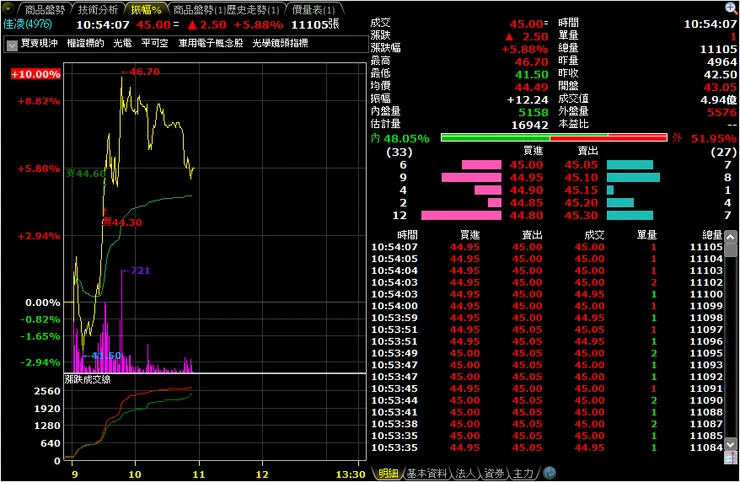Open the 基本資料 bottom tab

(x=427, y=473)
